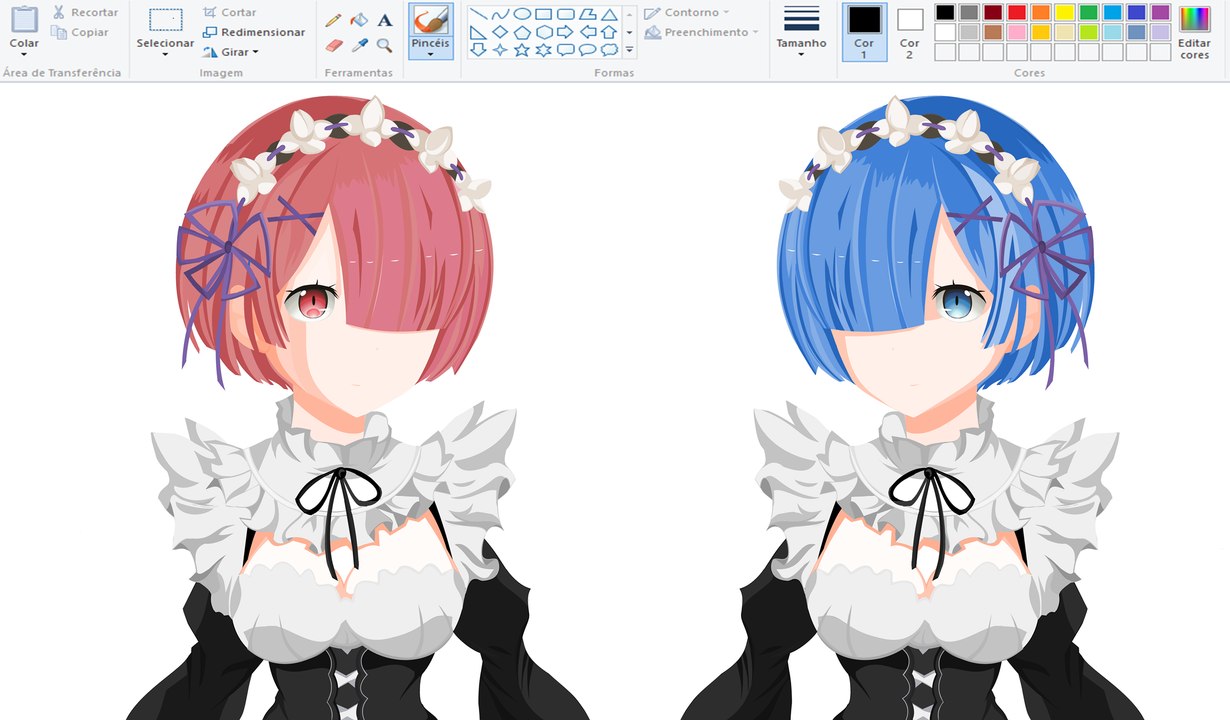Click Cortar to crop the image
Viewport: 1230px width, 720px height.
(x=229, y=12)
